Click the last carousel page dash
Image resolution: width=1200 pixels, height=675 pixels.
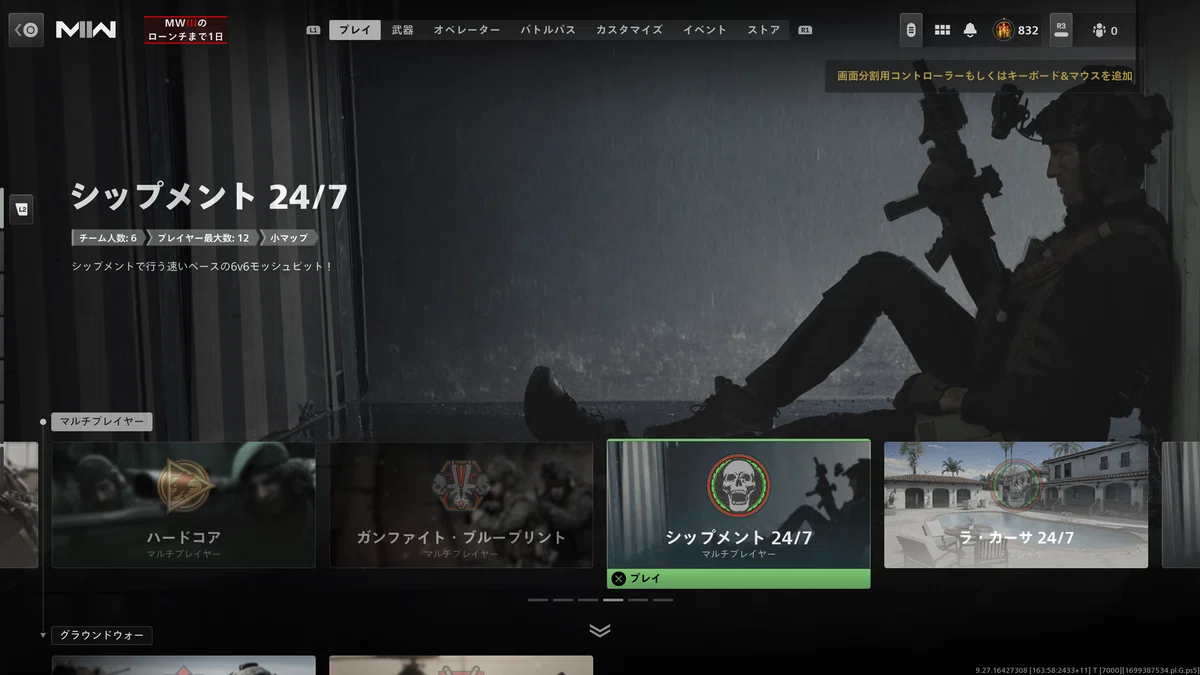coord(663,600)
